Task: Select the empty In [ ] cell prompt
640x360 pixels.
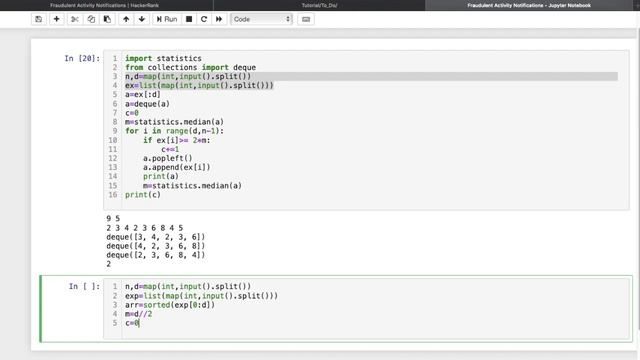Action: (84, 287)
